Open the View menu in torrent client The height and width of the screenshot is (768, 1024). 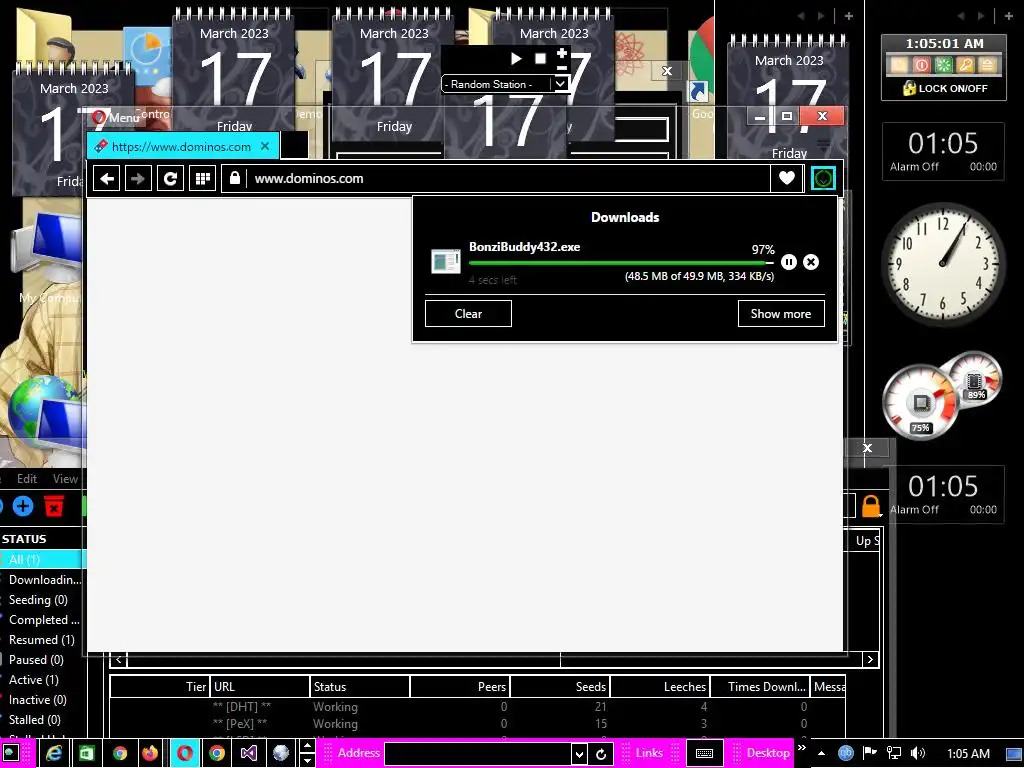[65, 479]
